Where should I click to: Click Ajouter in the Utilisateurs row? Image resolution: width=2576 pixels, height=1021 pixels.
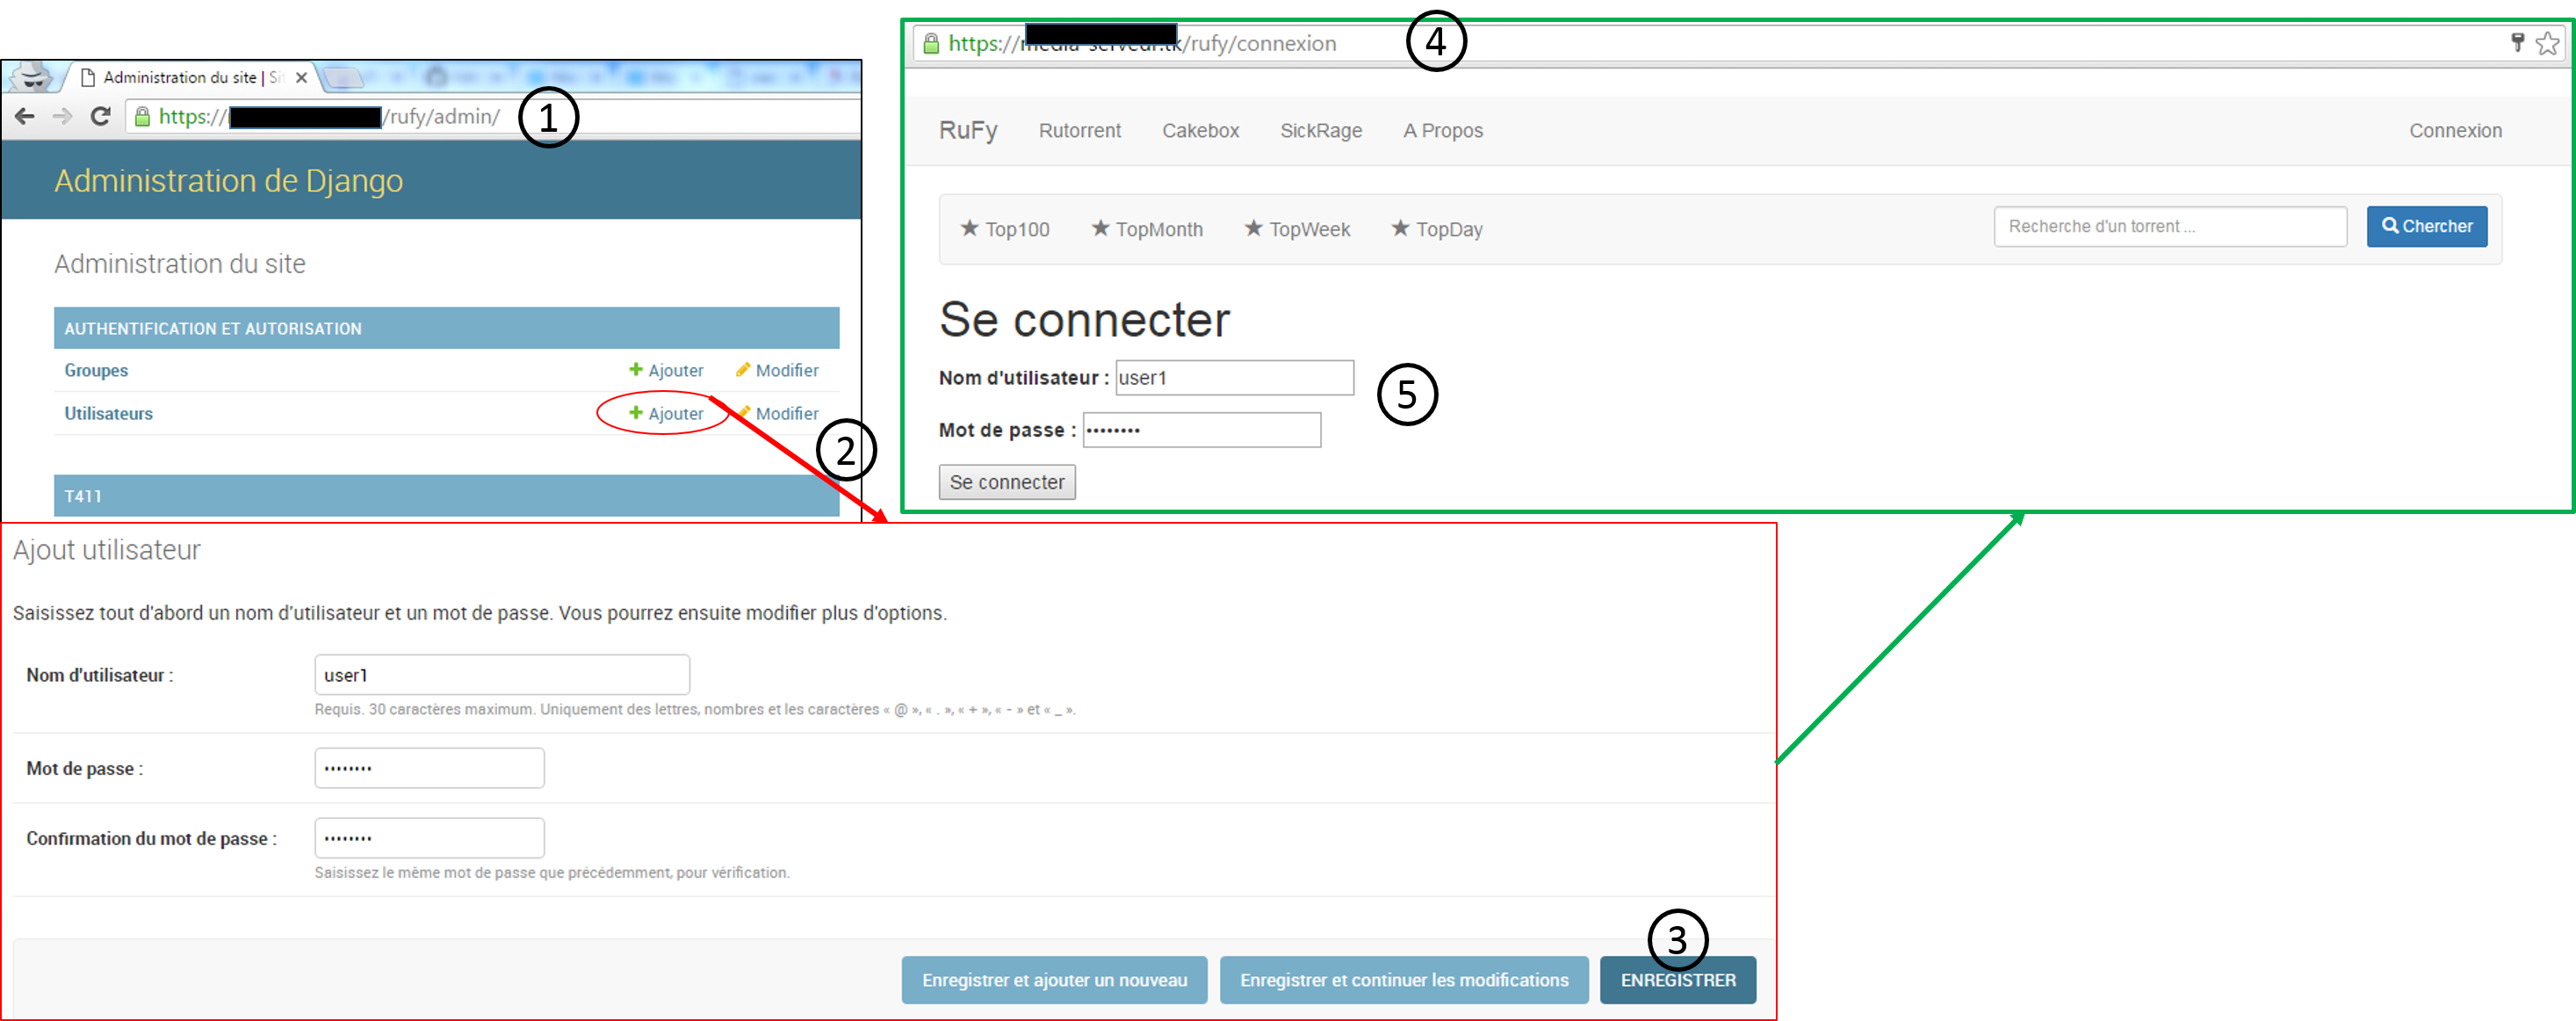(666, 414)
